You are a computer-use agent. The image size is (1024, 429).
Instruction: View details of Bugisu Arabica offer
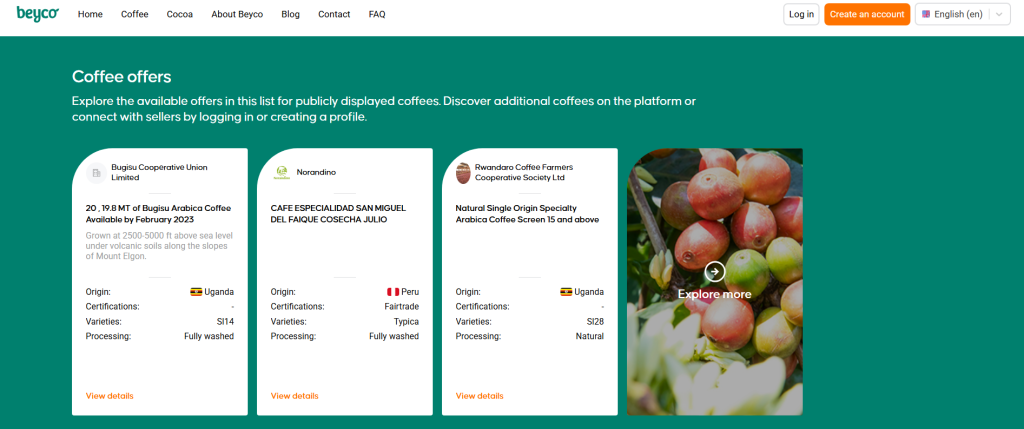[110, 396]
